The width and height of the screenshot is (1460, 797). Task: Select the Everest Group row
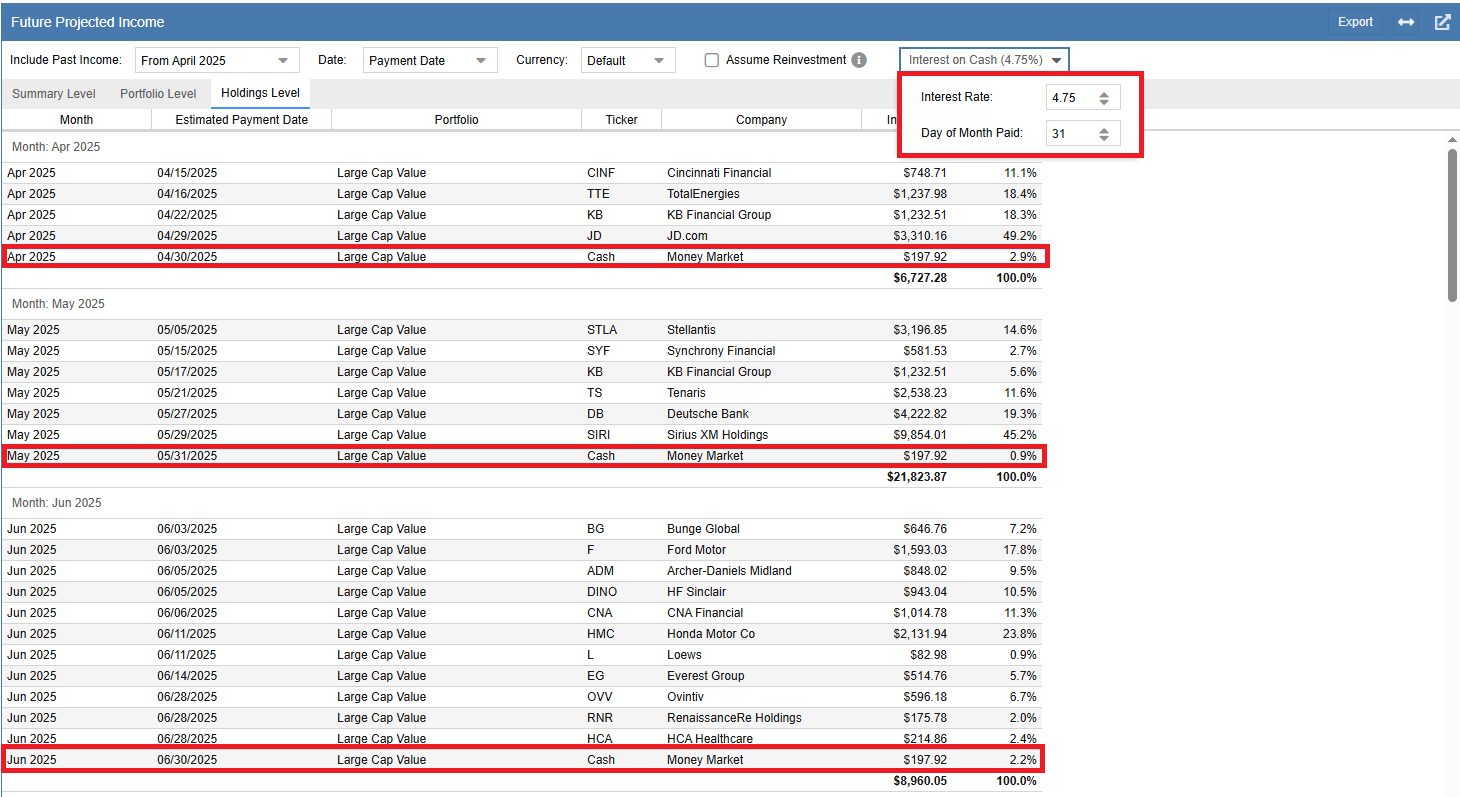(x=521, y=676)
